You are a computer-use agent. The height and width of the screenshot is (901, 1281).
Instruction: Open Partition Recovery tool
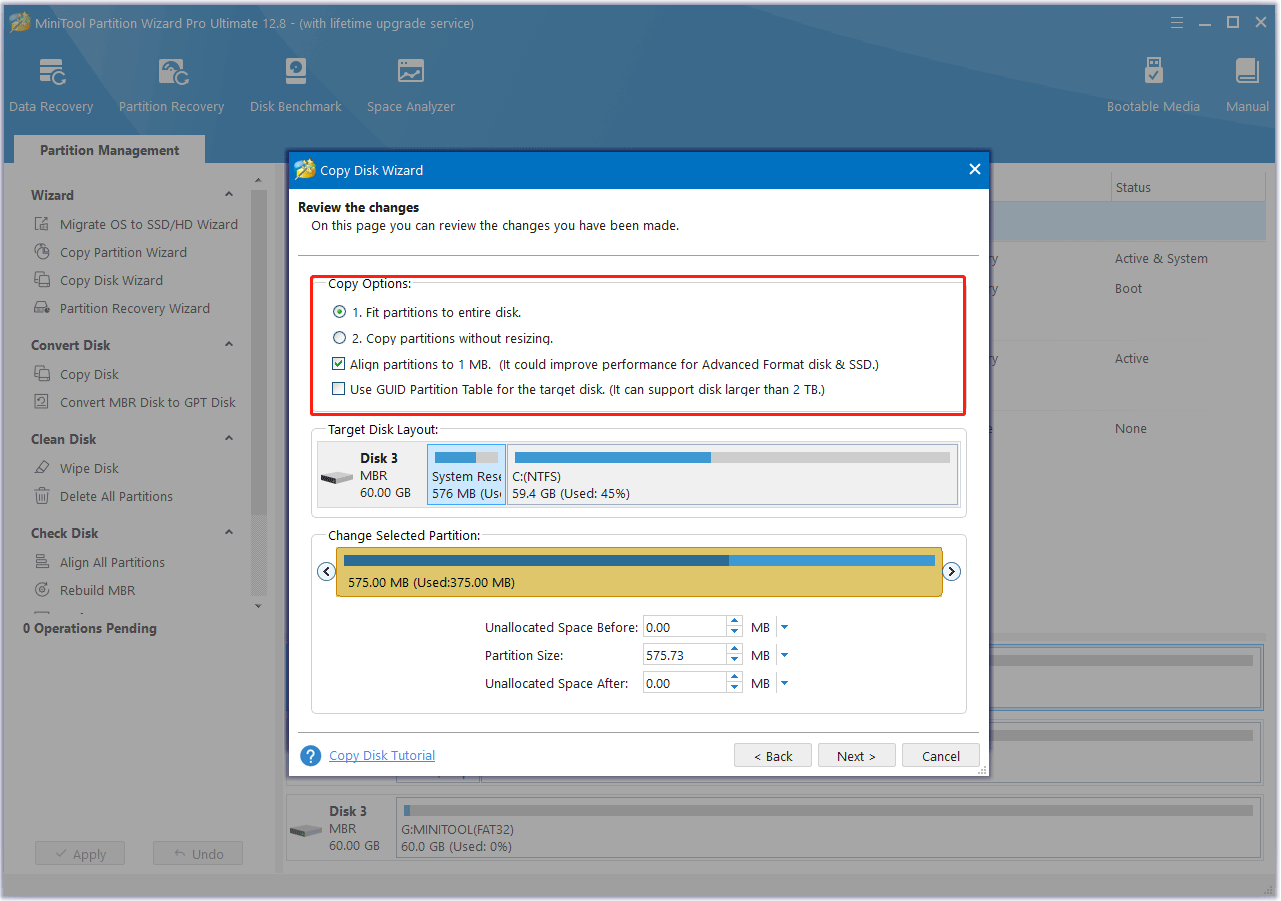point(171,85)
